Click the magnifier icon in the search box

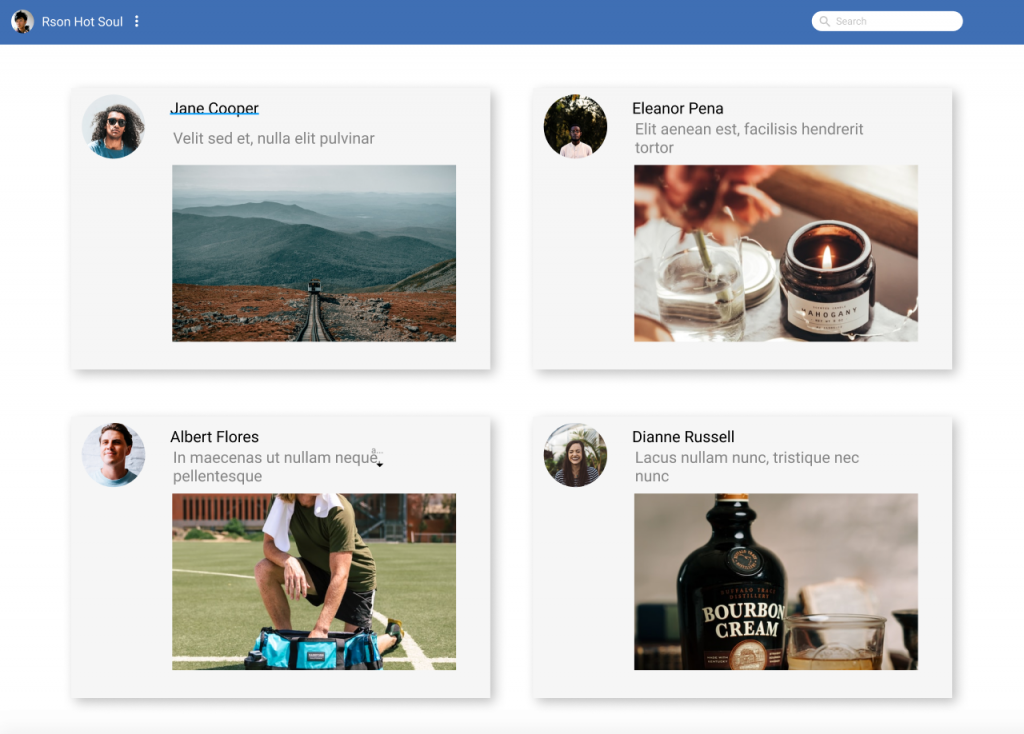pyautogui.click(x=825, y=22)
